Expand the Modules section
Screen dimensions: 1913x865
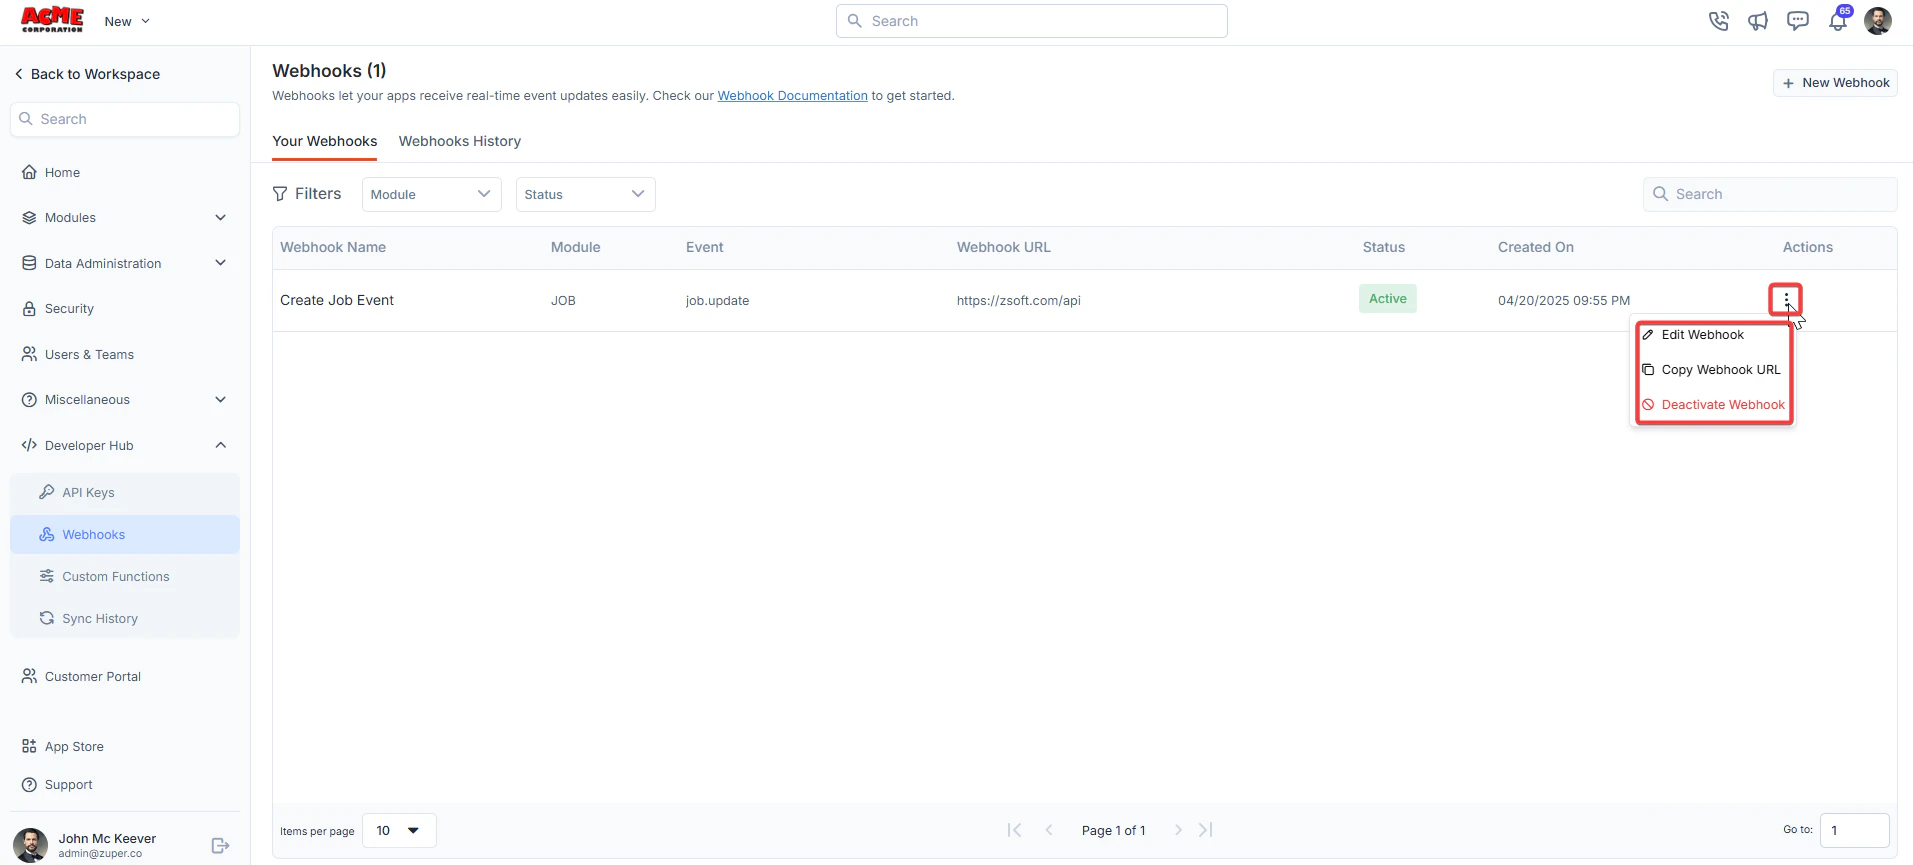[x=125, y=217]
